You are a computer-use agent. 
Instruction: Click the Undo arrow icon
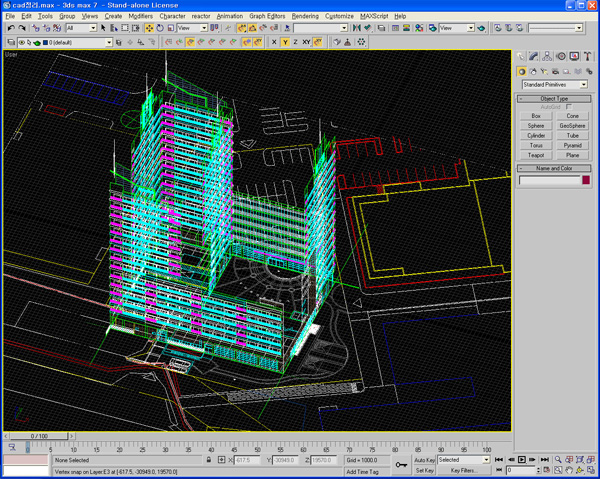10,29
